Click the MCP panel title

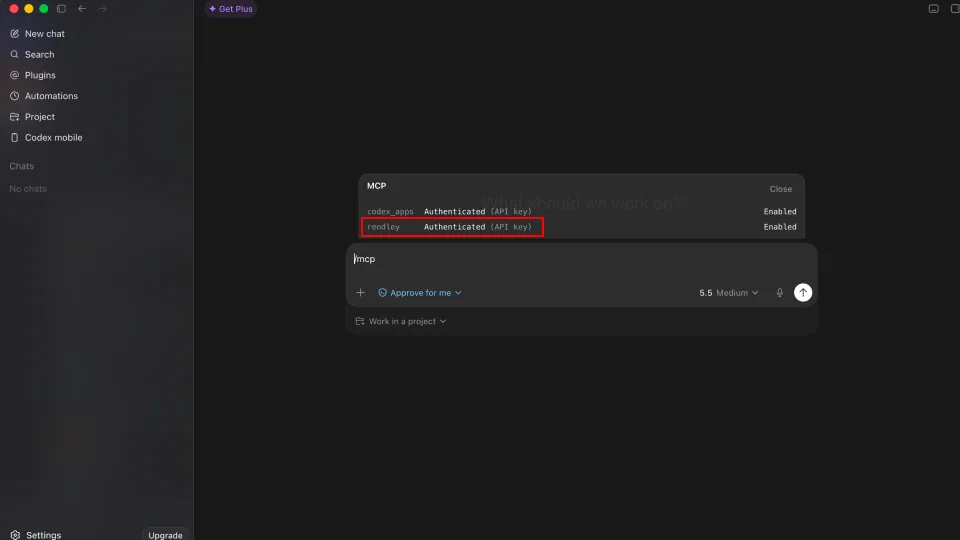(377, 186)
